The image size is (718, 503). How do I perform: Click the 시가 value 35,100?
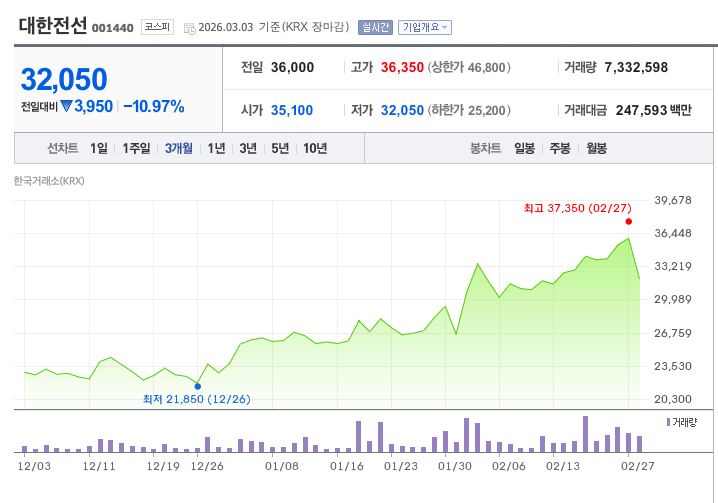pyautogui.click(x=292, y=110)
